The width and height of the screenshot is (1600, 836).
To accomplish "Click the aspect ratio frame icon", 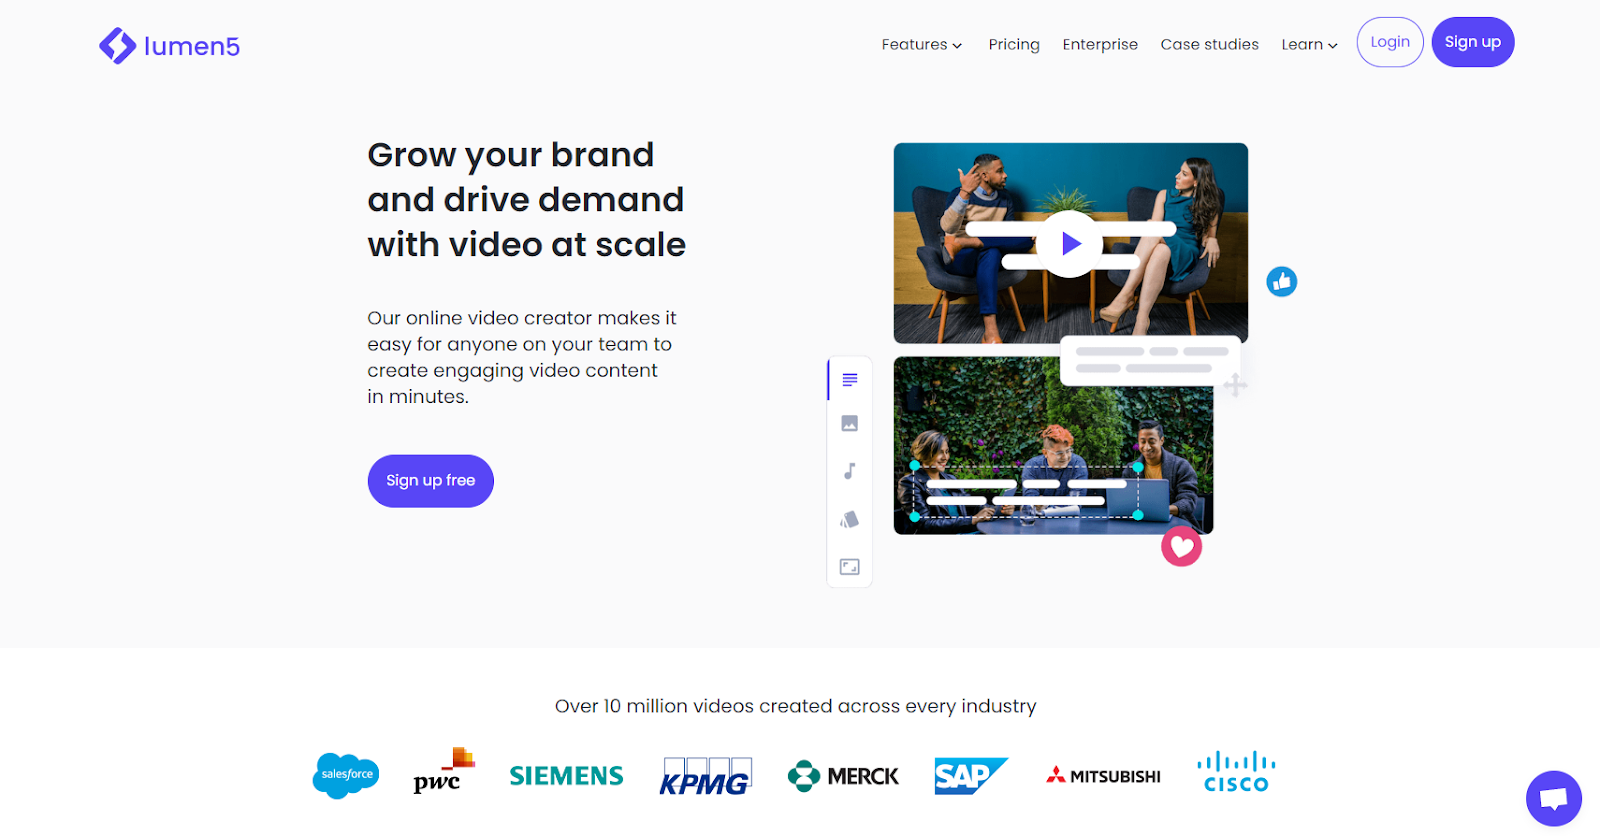I will pyautogui.click(x=850, y=567).
